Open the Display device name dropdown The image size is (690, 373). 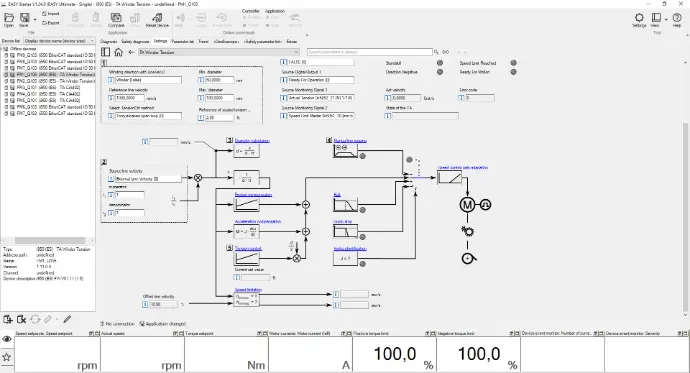(59, 41)
